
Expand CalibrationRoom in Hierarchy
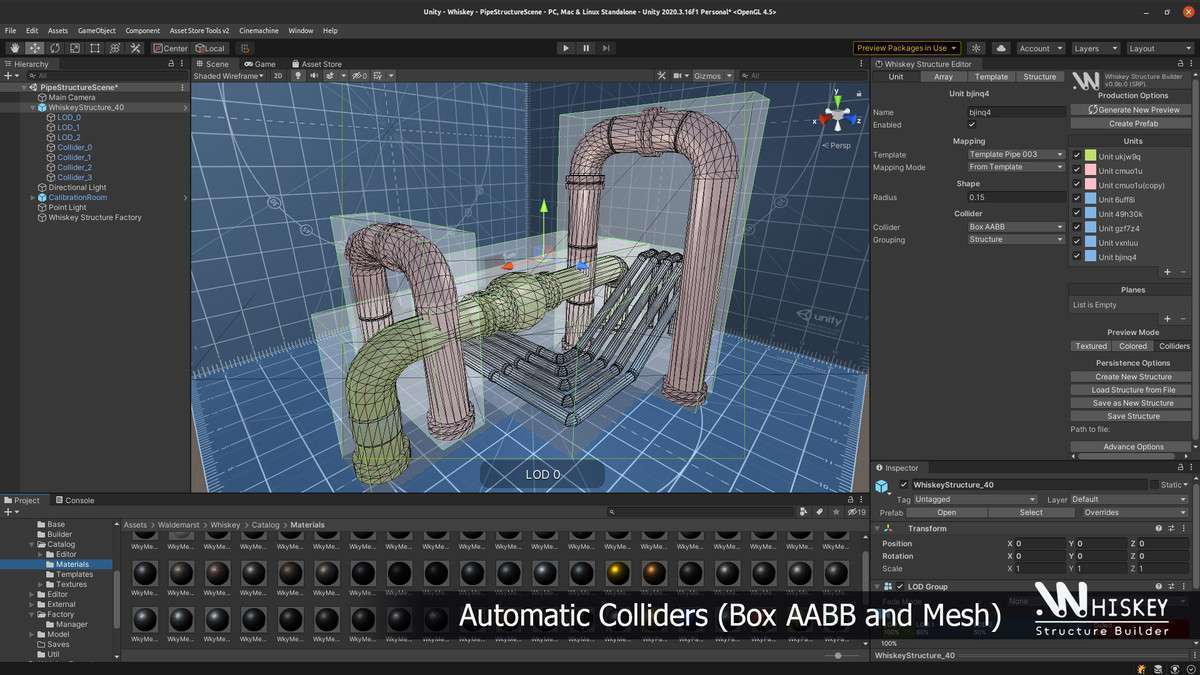click(x=33, y=197)
